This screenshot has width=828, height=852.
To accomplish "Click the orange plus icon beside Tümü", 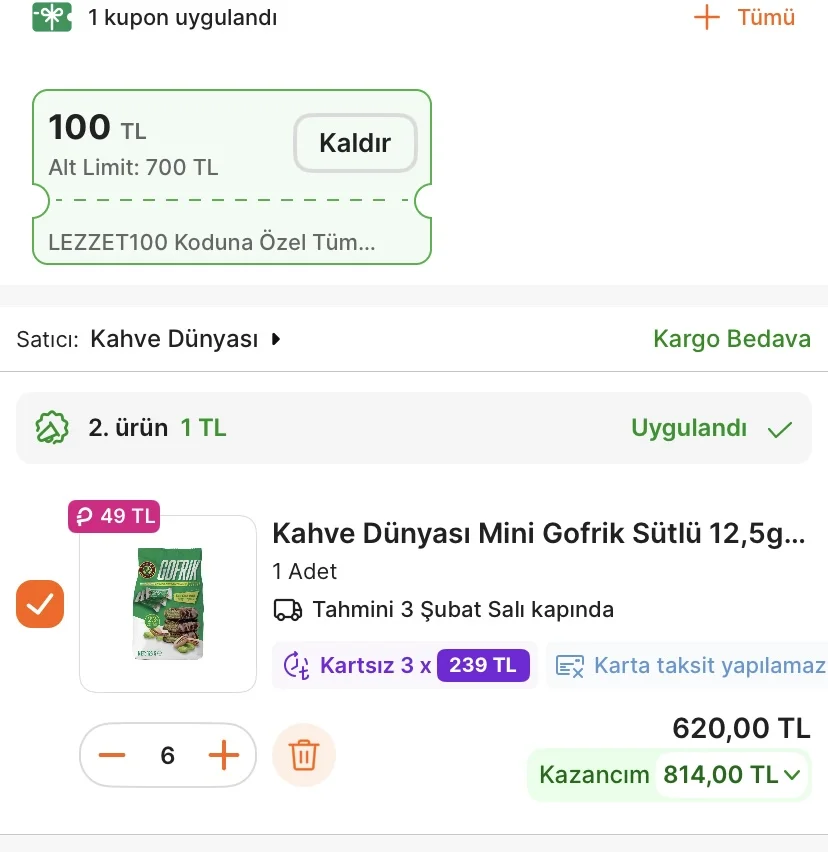I will (x=707, y=17).
